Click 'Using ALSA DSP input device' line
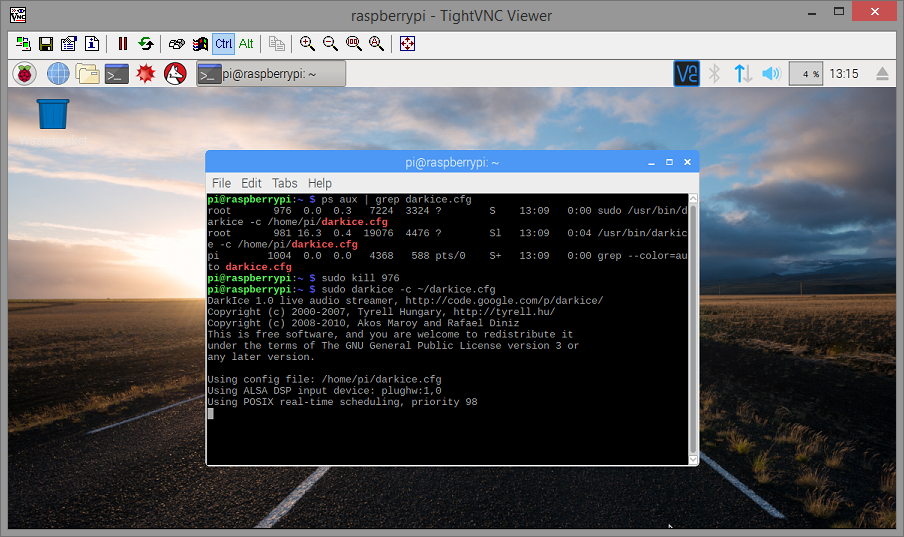 click(324, 390)
